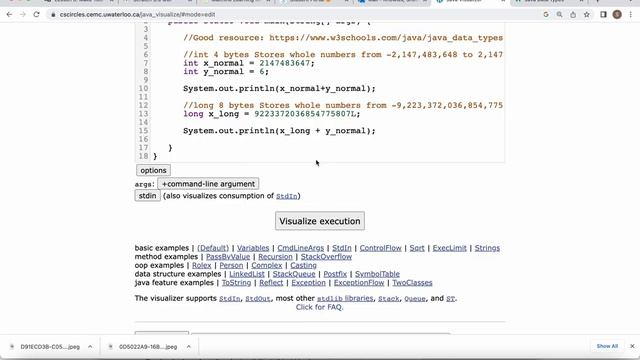Click the D91EC03B jpeg file icon
This screenshot has width=640, height=360.
click(12, 347)
